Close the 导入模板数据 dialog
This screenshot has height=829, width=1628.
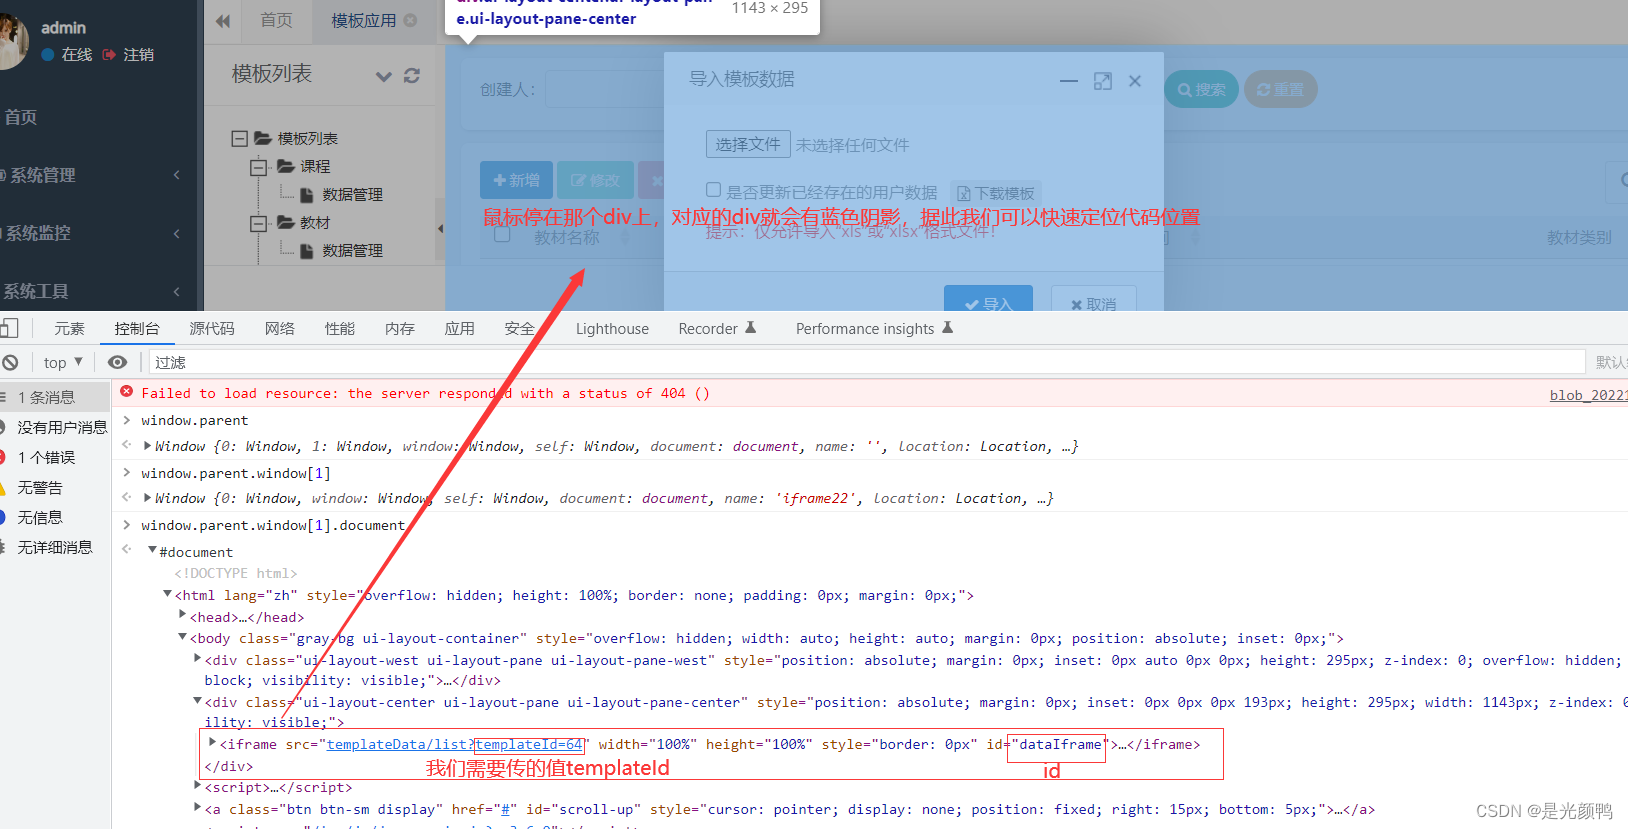pos(1135,81)
